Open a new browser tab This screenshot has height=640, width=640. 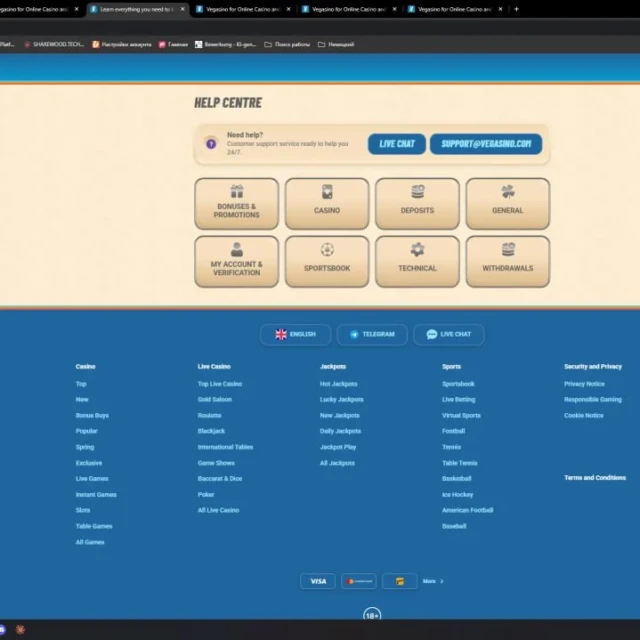click(x=516, y=9)
